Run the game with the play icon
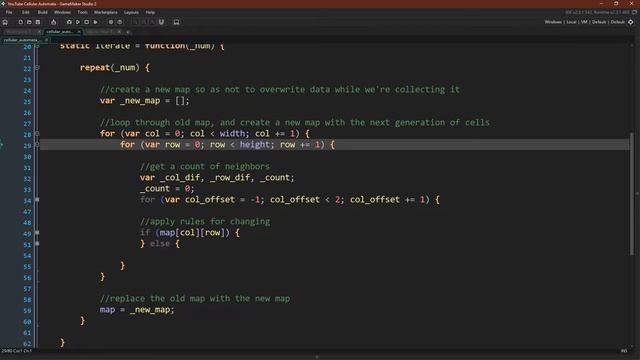Image resolution: width=640 pixels, height=360 pixels. coord(78,22)
